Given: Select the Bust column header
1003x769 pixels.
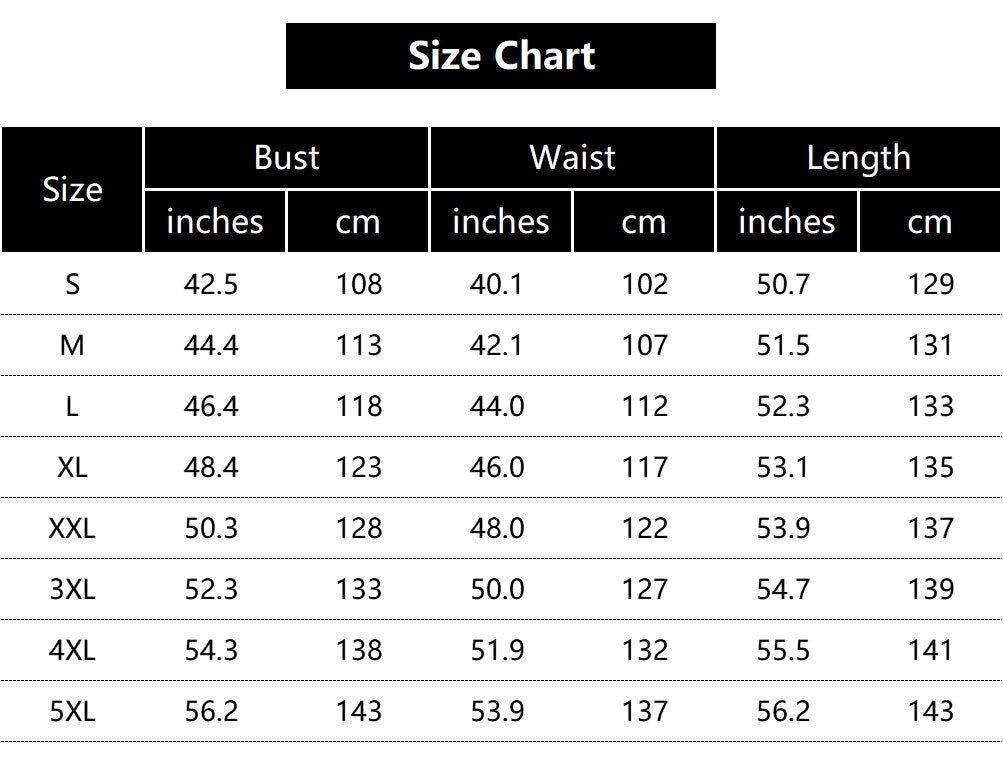Looking at the screenshot, I should [287, 158].
